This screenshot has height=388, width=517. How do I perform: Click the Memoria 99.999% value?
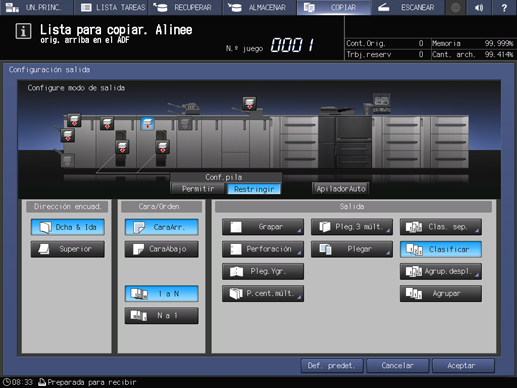[499, 43]
